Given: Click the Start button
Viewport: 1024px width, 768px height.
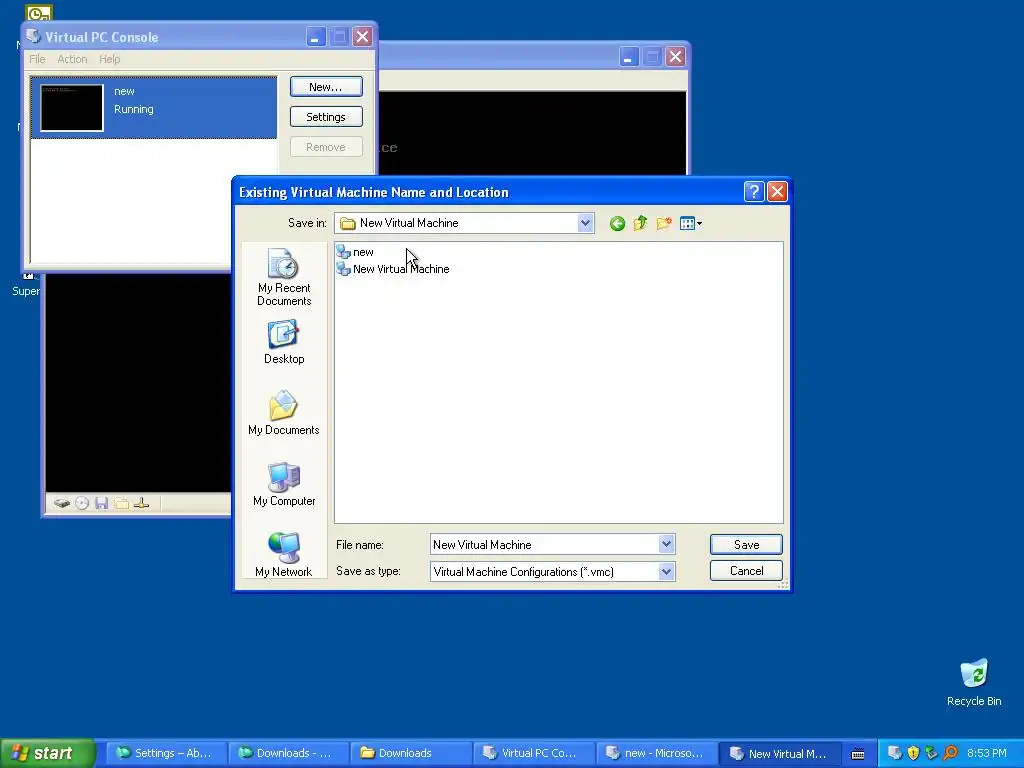Looking at the screenshot, I should (47, 753).
